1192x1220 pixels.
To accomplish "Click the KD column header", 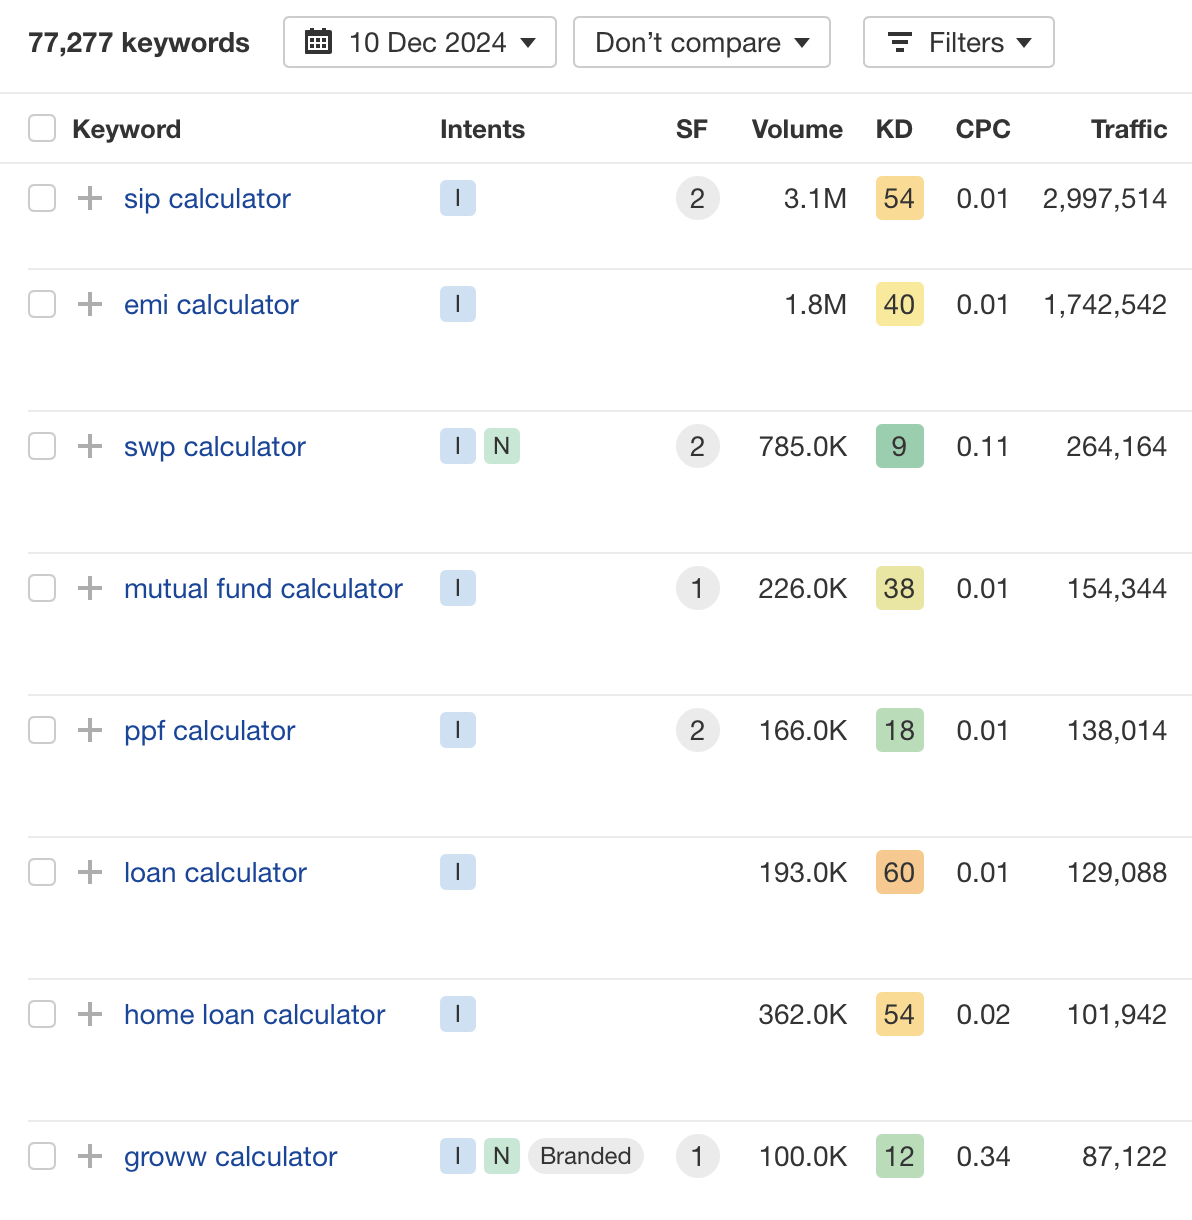I will coord(894,128).
